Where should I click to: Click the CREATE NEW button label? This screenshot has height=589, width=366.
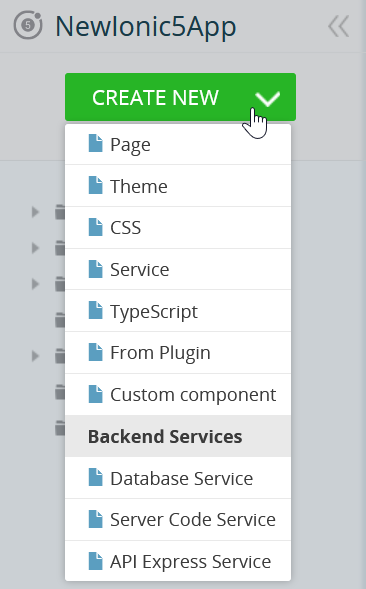155,98
